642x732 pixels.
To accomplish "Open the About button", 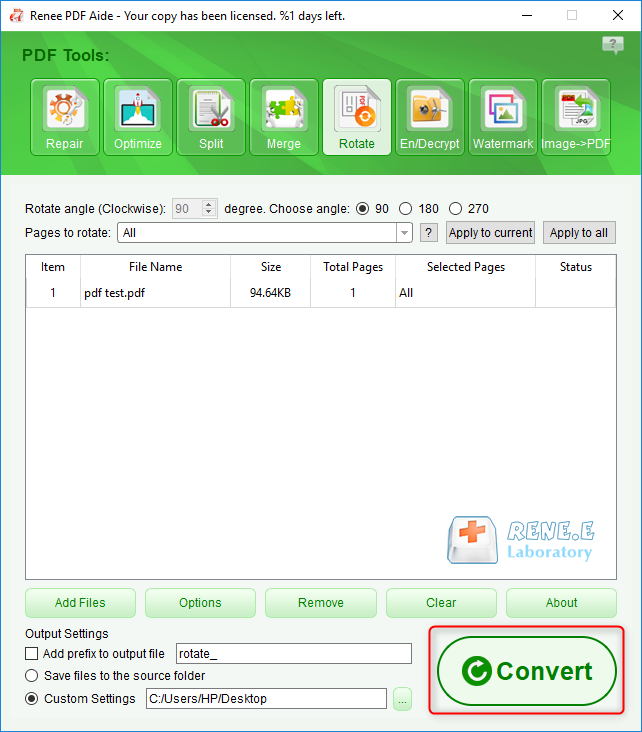I will click(x=561, y=603).
